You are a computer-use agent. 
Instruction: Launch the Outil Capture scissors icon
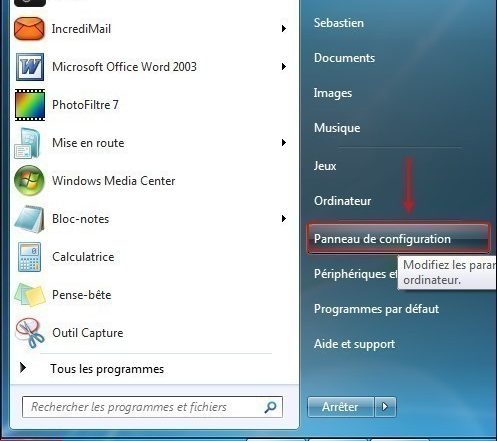tap(29, 333)
